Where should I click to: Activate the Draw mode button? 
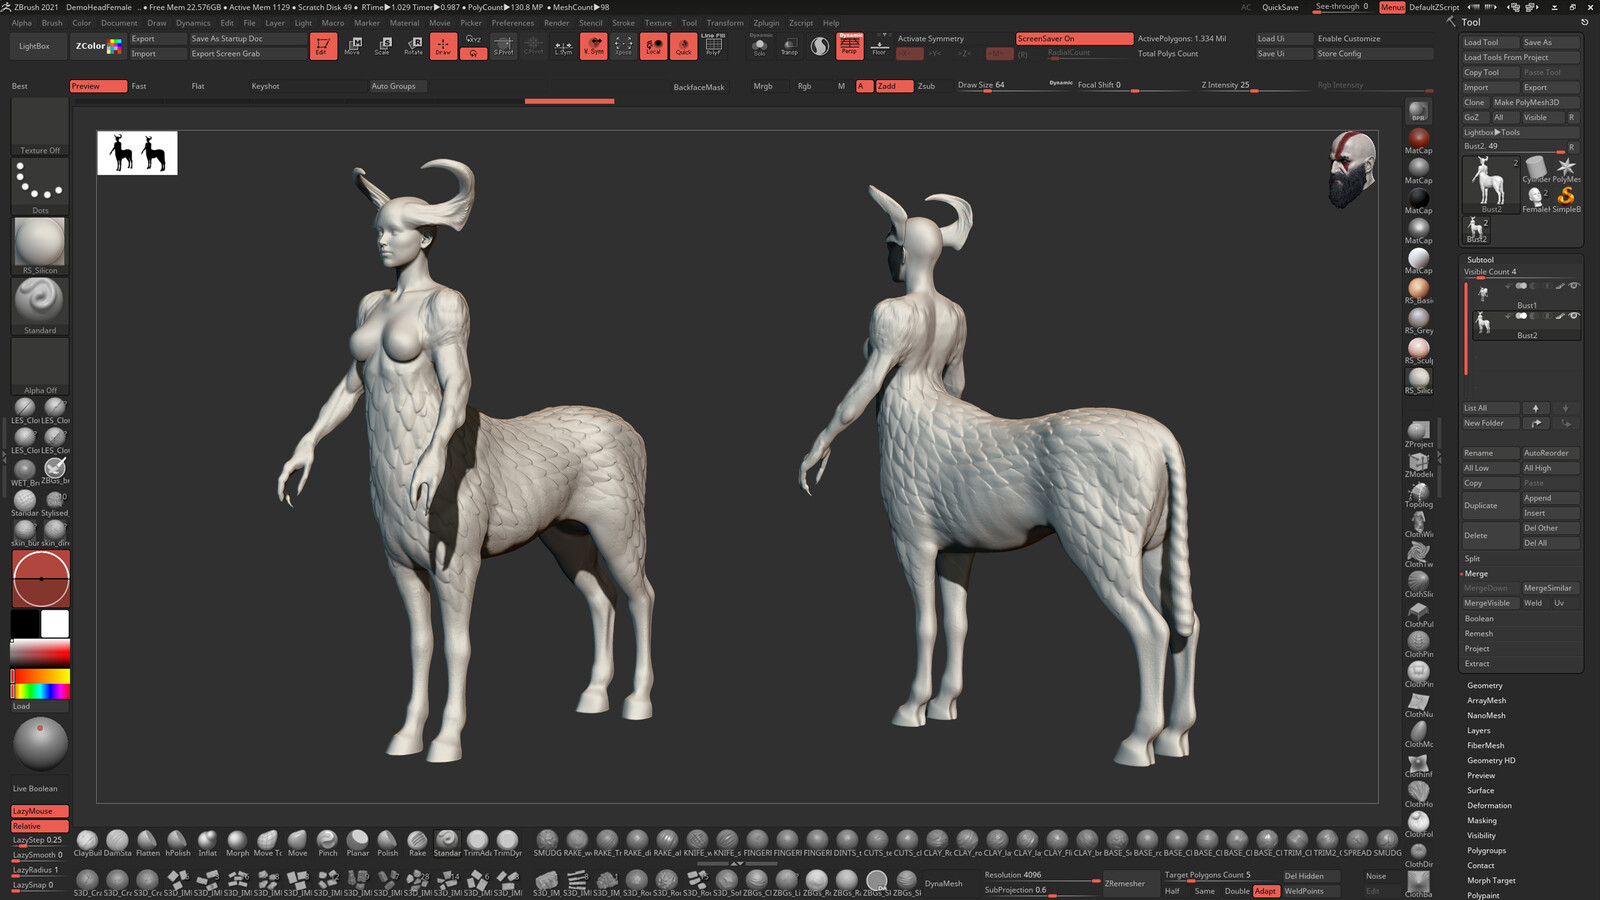443,46
